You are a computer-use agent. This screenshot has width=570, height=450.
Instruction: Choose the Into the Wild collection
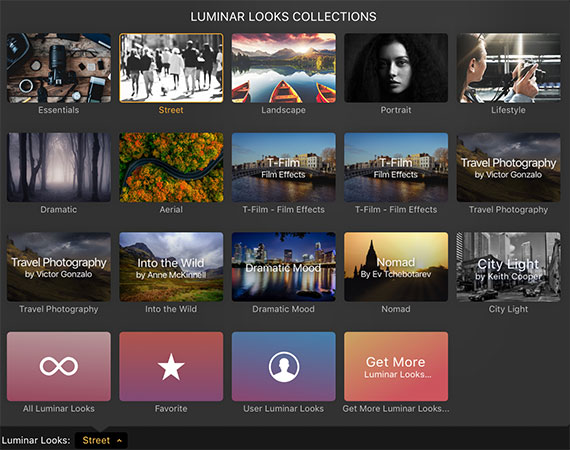[x=171, y=267]
